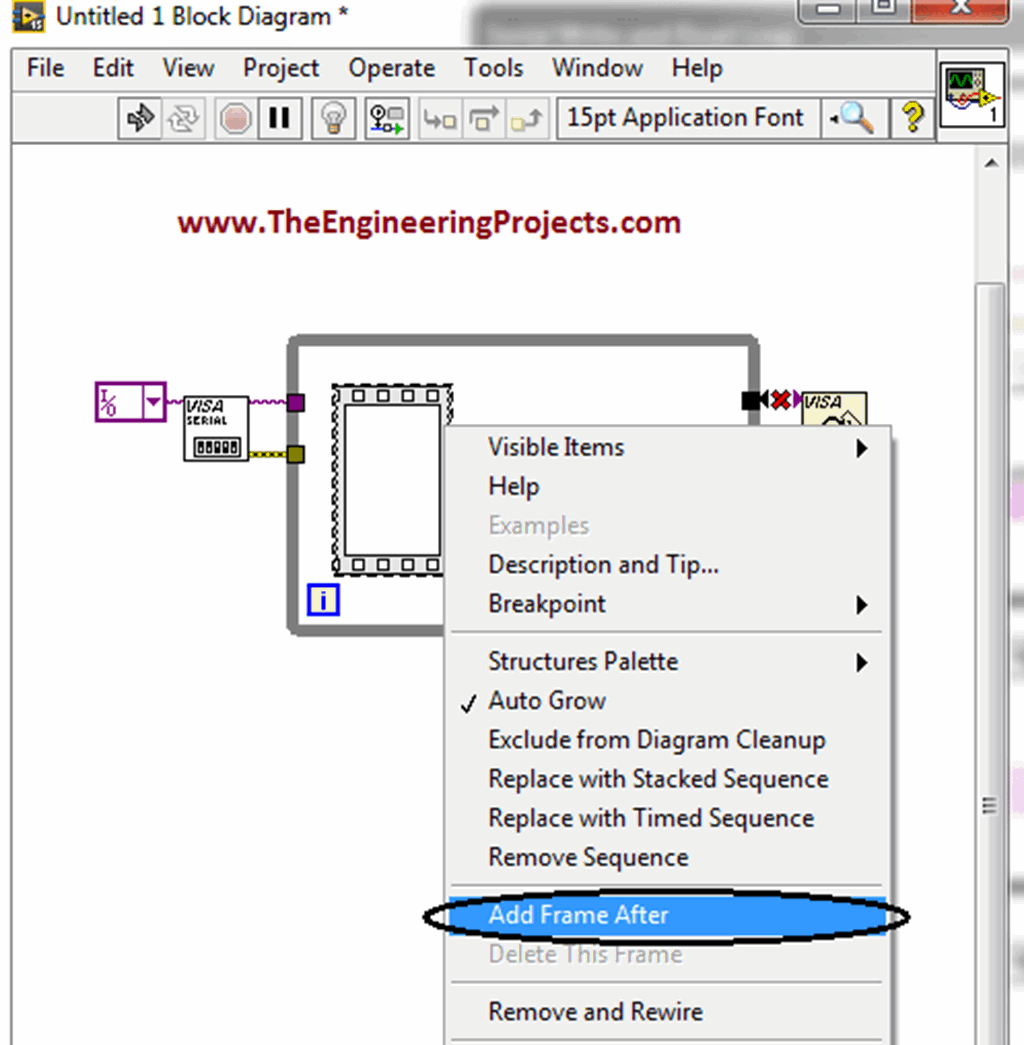
Task: Expand the Visible Items submenu
Action: point(556,447)
